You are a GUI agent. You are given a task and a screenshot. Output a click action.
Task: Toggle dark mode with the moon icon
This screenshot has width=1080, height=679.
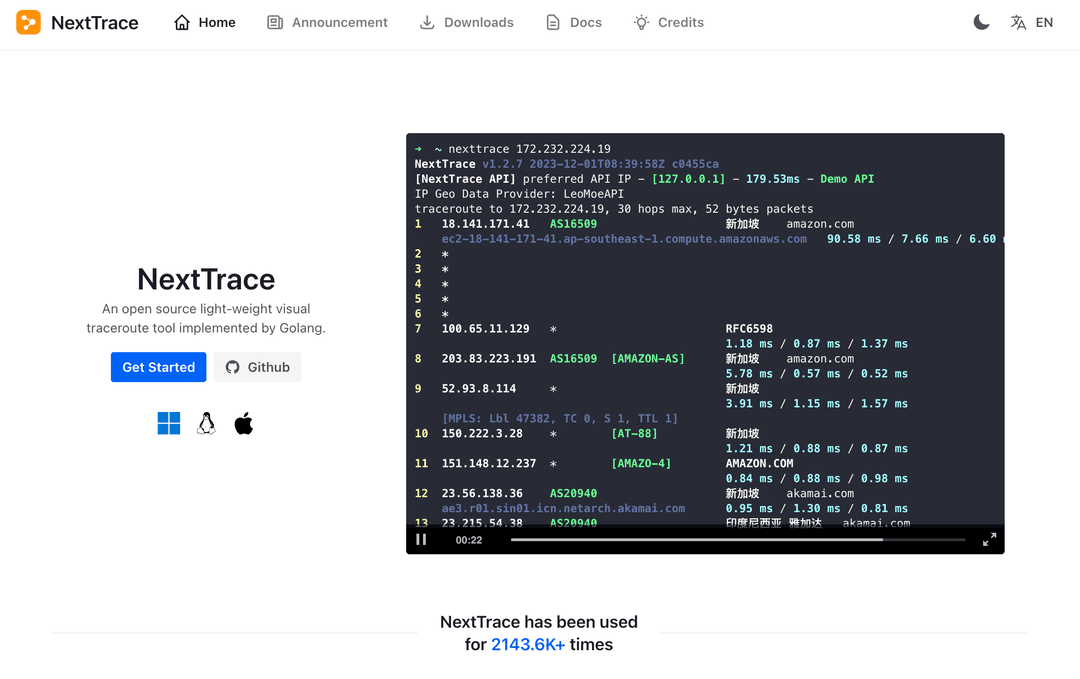pyautogui.click(x=981, y=21)
